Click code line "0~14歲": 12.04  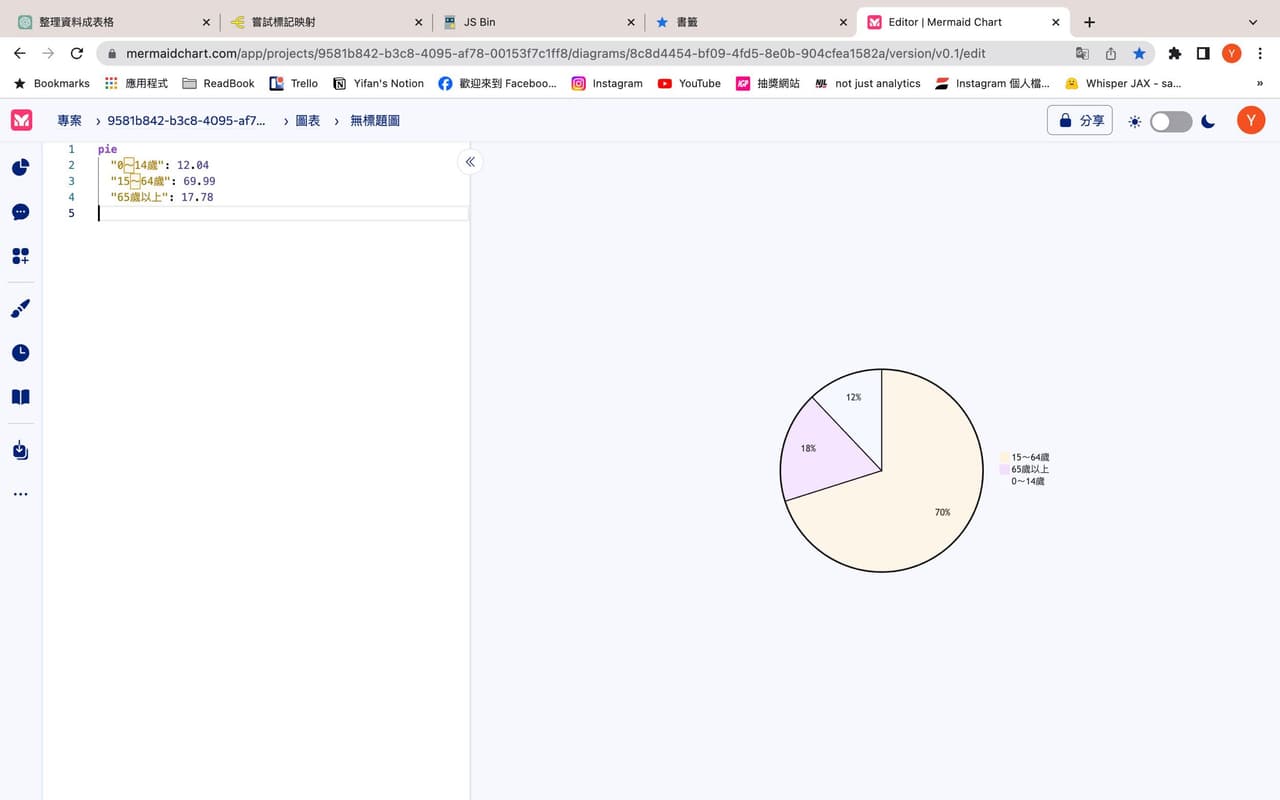tap(160, 165)
